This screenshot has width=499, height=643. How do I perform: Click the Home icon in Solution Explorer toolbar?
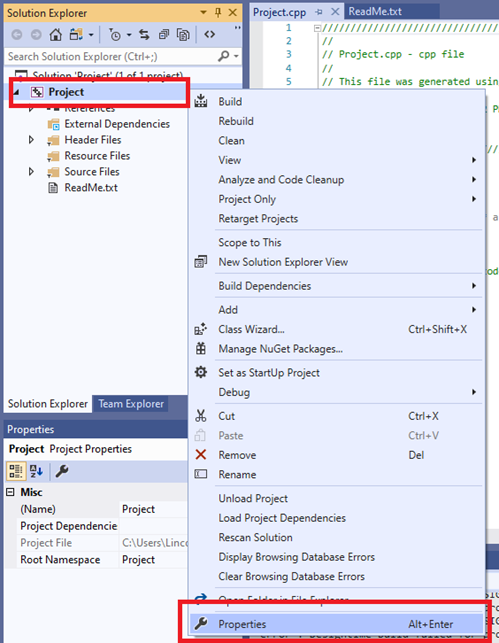coord(55,35)
